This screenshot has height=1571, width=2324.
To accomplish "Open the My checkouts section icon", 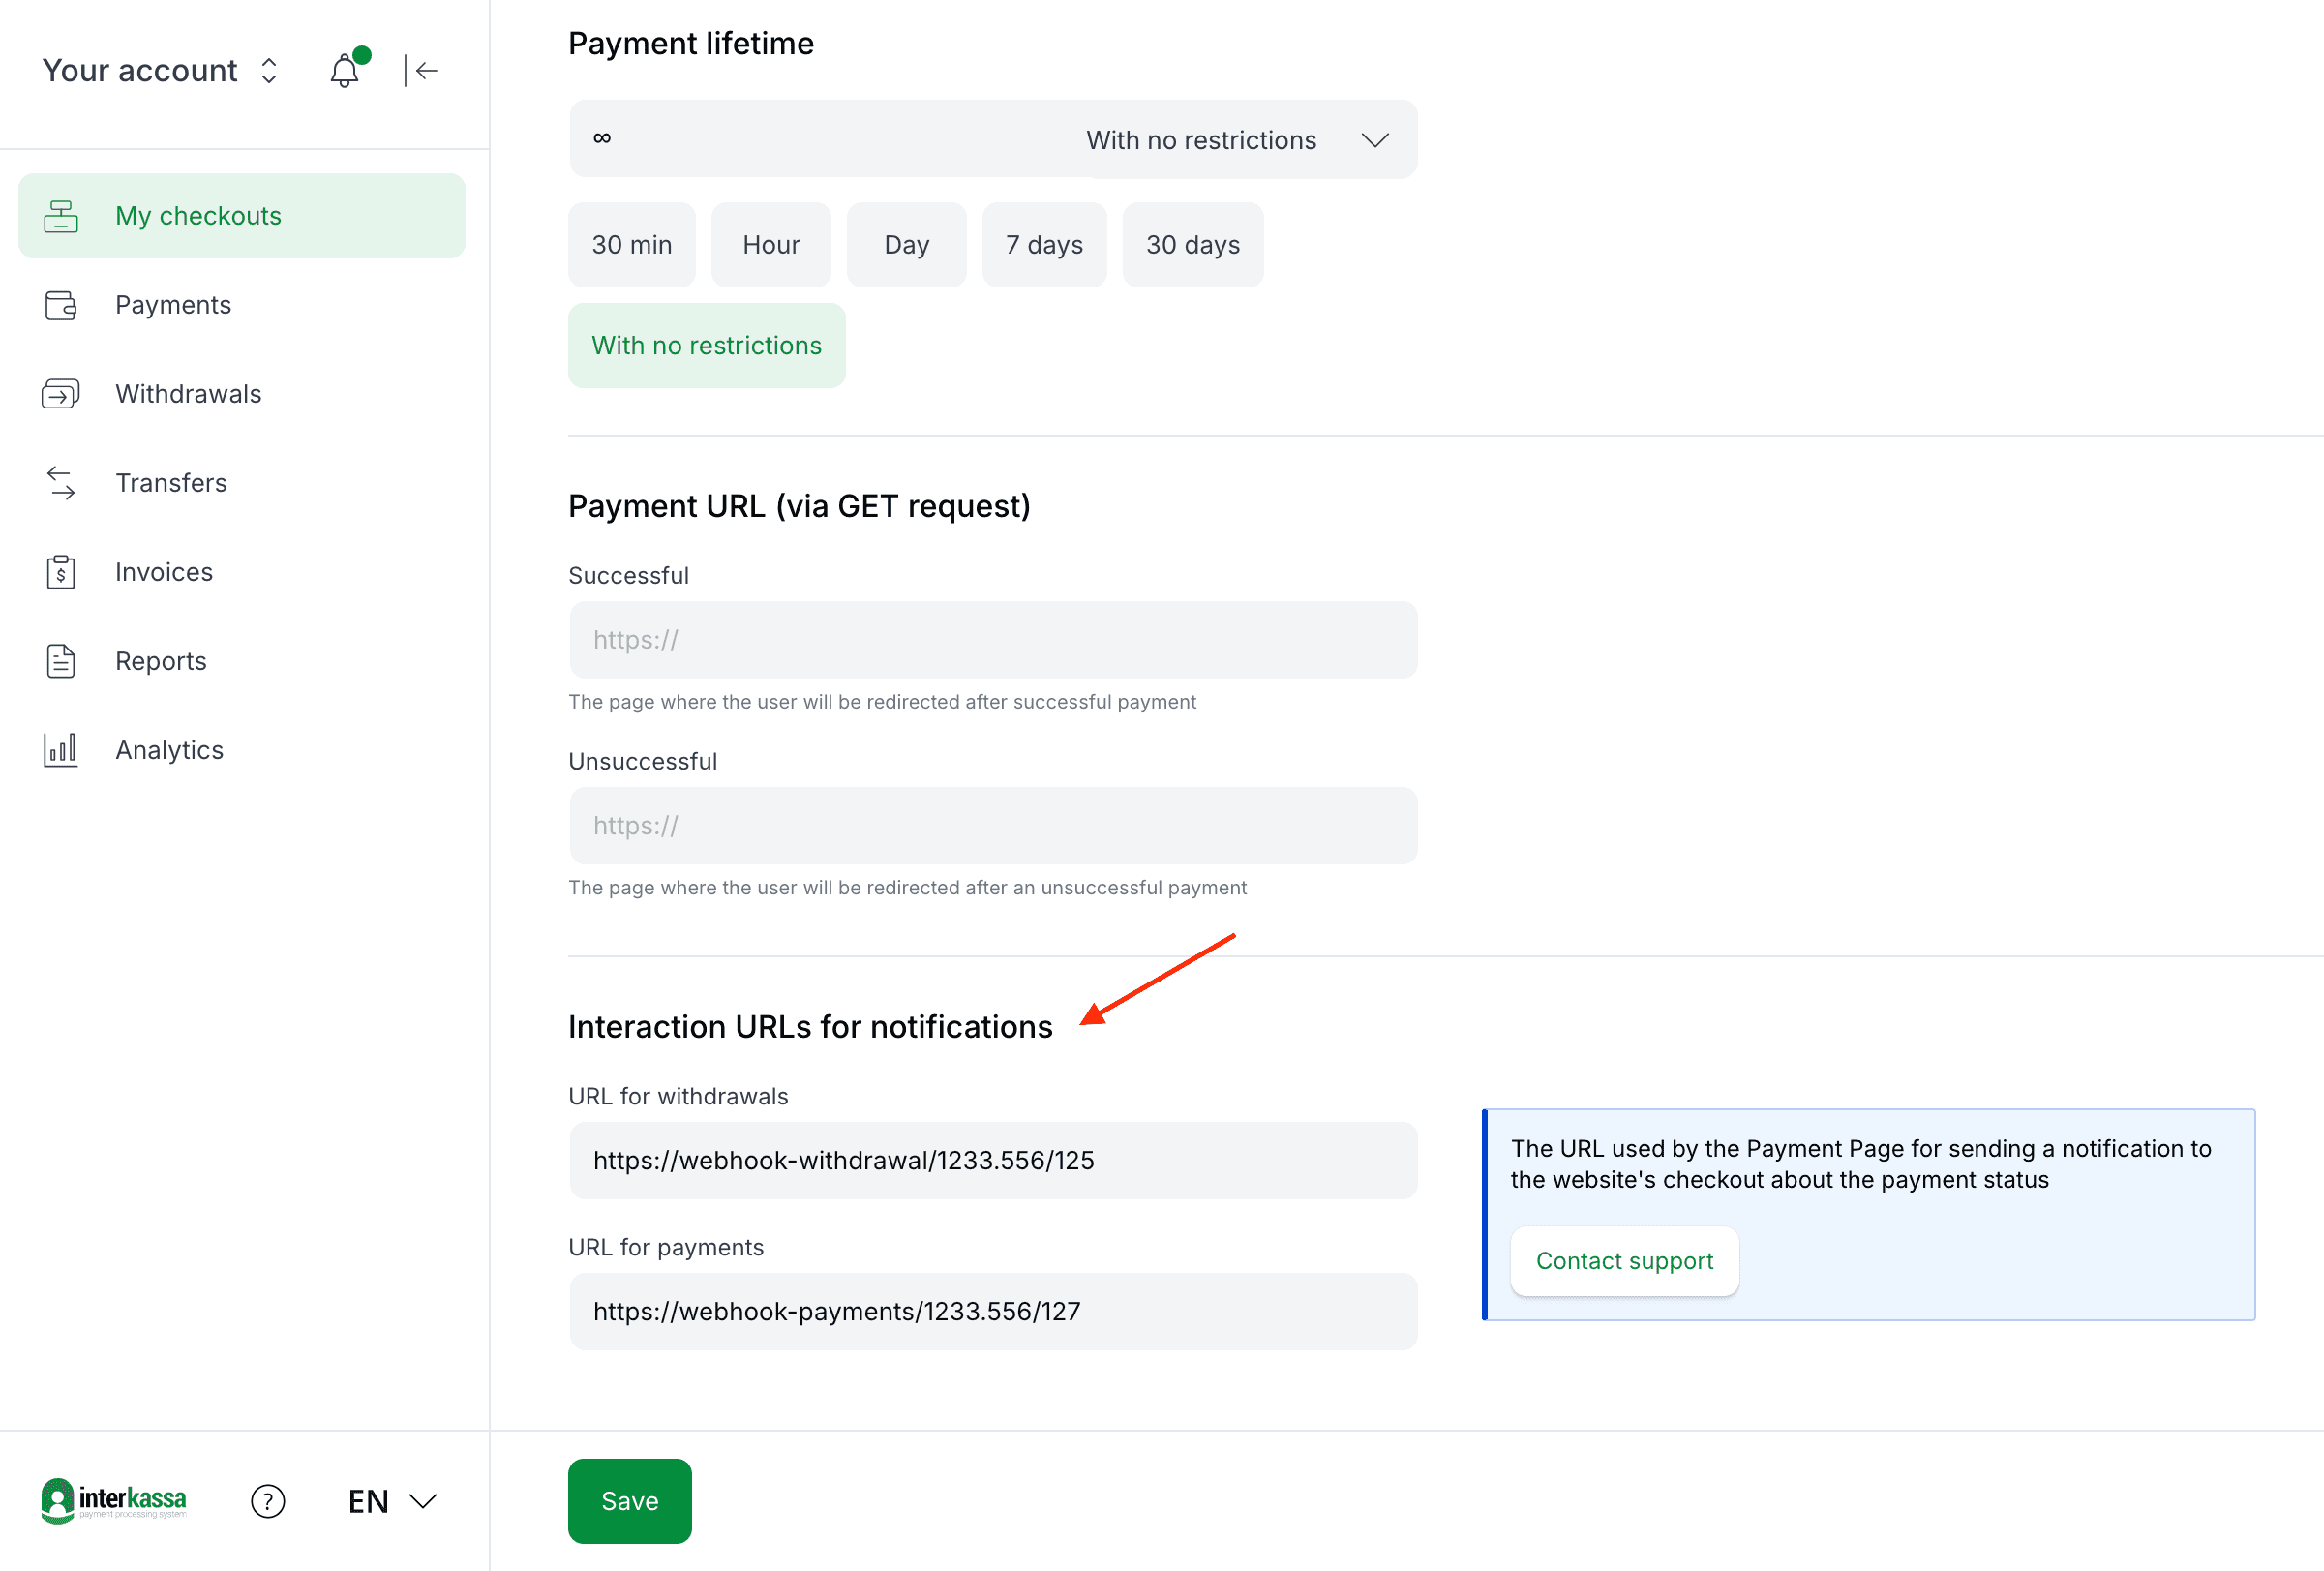I will (x=61, y=215).
